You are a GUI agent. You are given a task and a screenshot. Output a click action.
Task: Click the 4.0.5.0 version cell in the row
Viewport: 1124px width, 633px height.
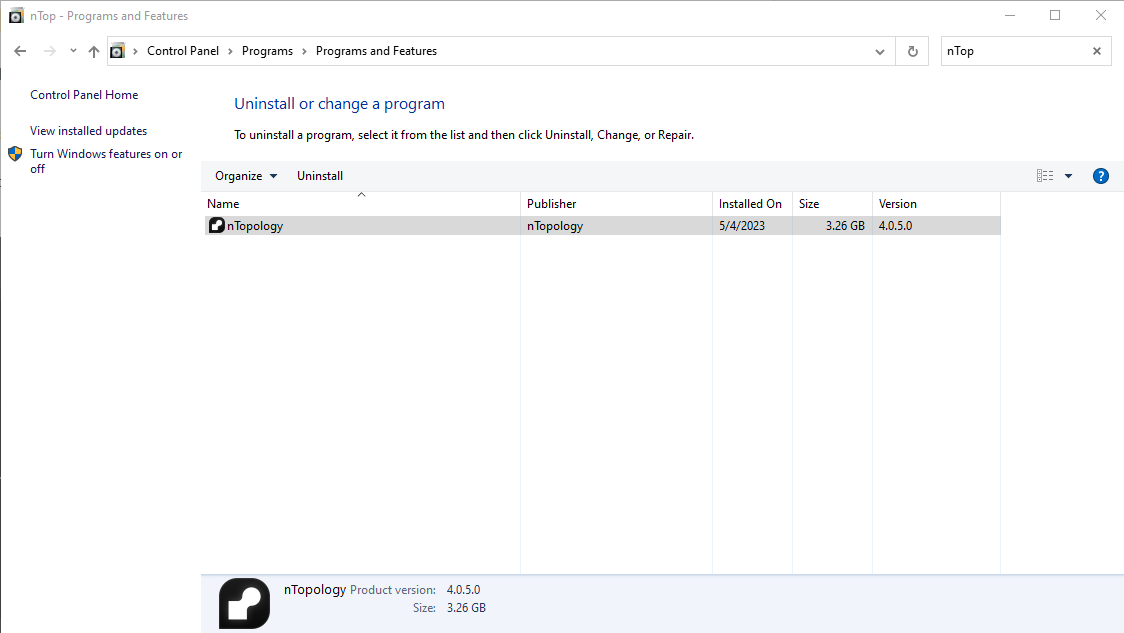click(895, 226)
